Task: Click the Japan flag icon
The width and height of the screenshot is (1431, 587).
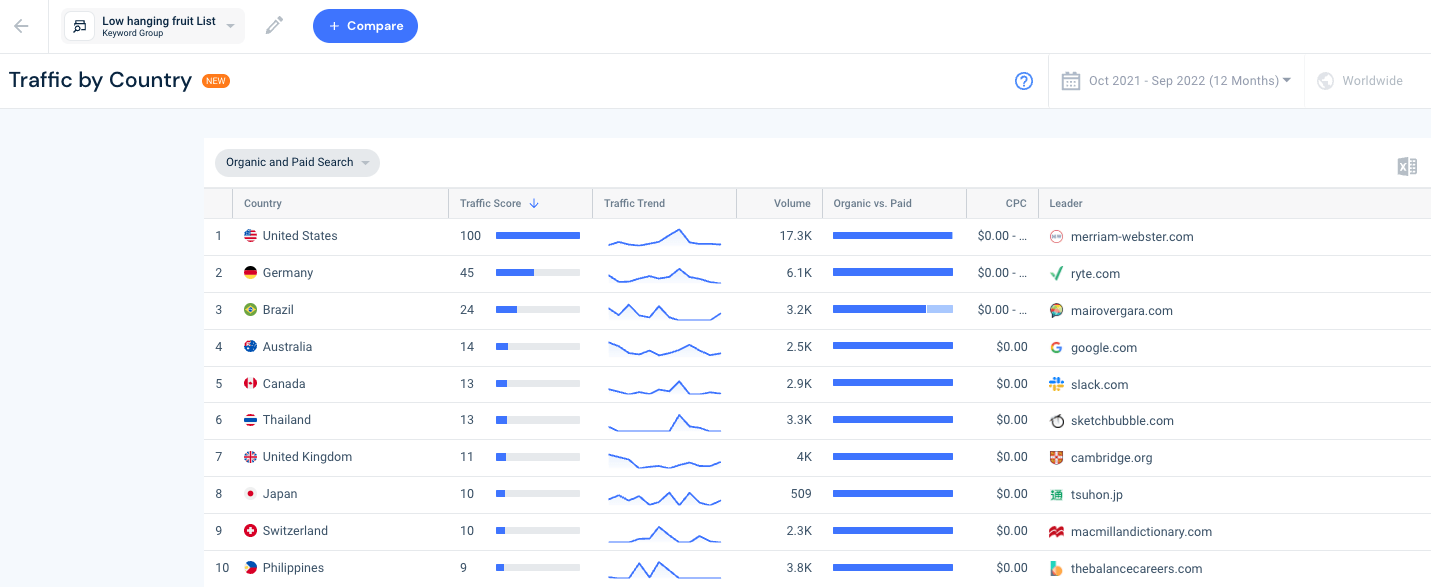Action: (251, 494)
